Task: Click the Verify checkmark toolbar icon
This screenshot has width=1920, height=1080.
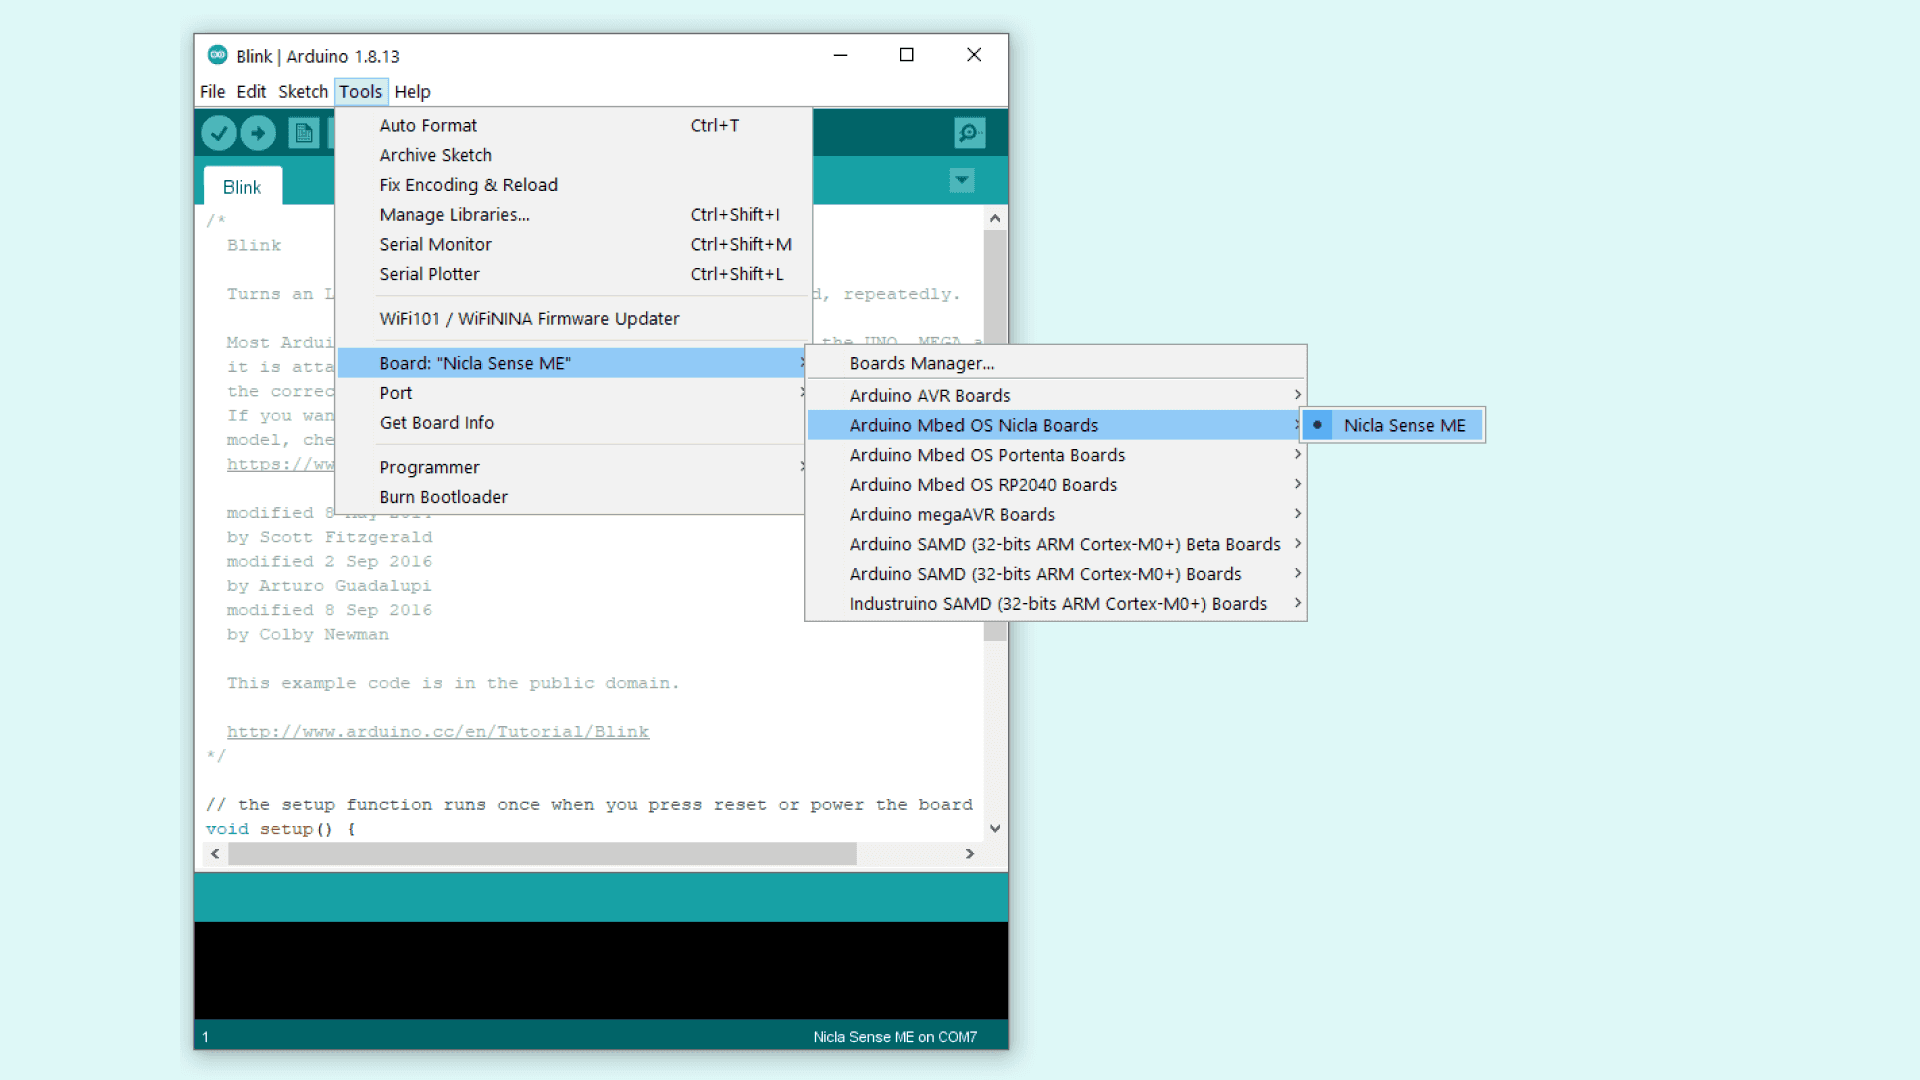Action: [x=219, y=133]
